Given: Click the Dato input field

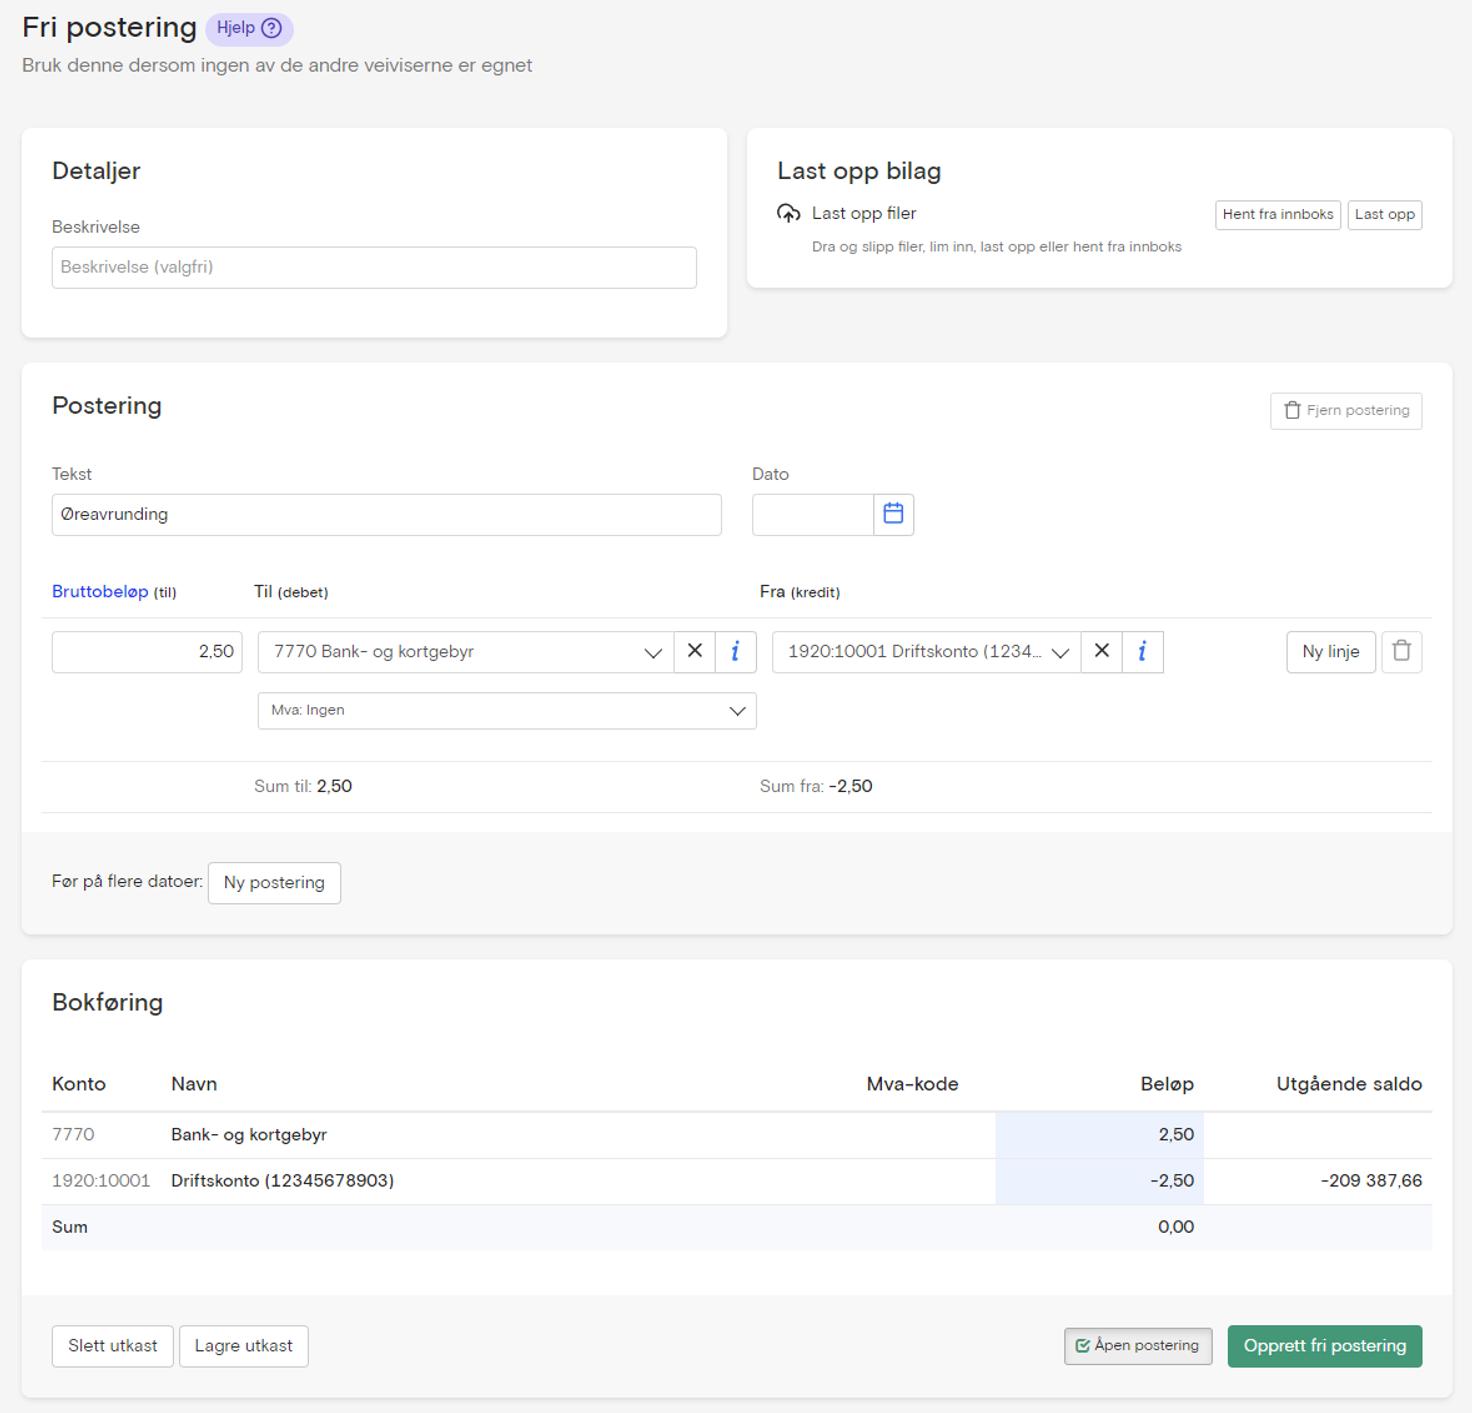Looking at the screenshot, I should [812, 515].
